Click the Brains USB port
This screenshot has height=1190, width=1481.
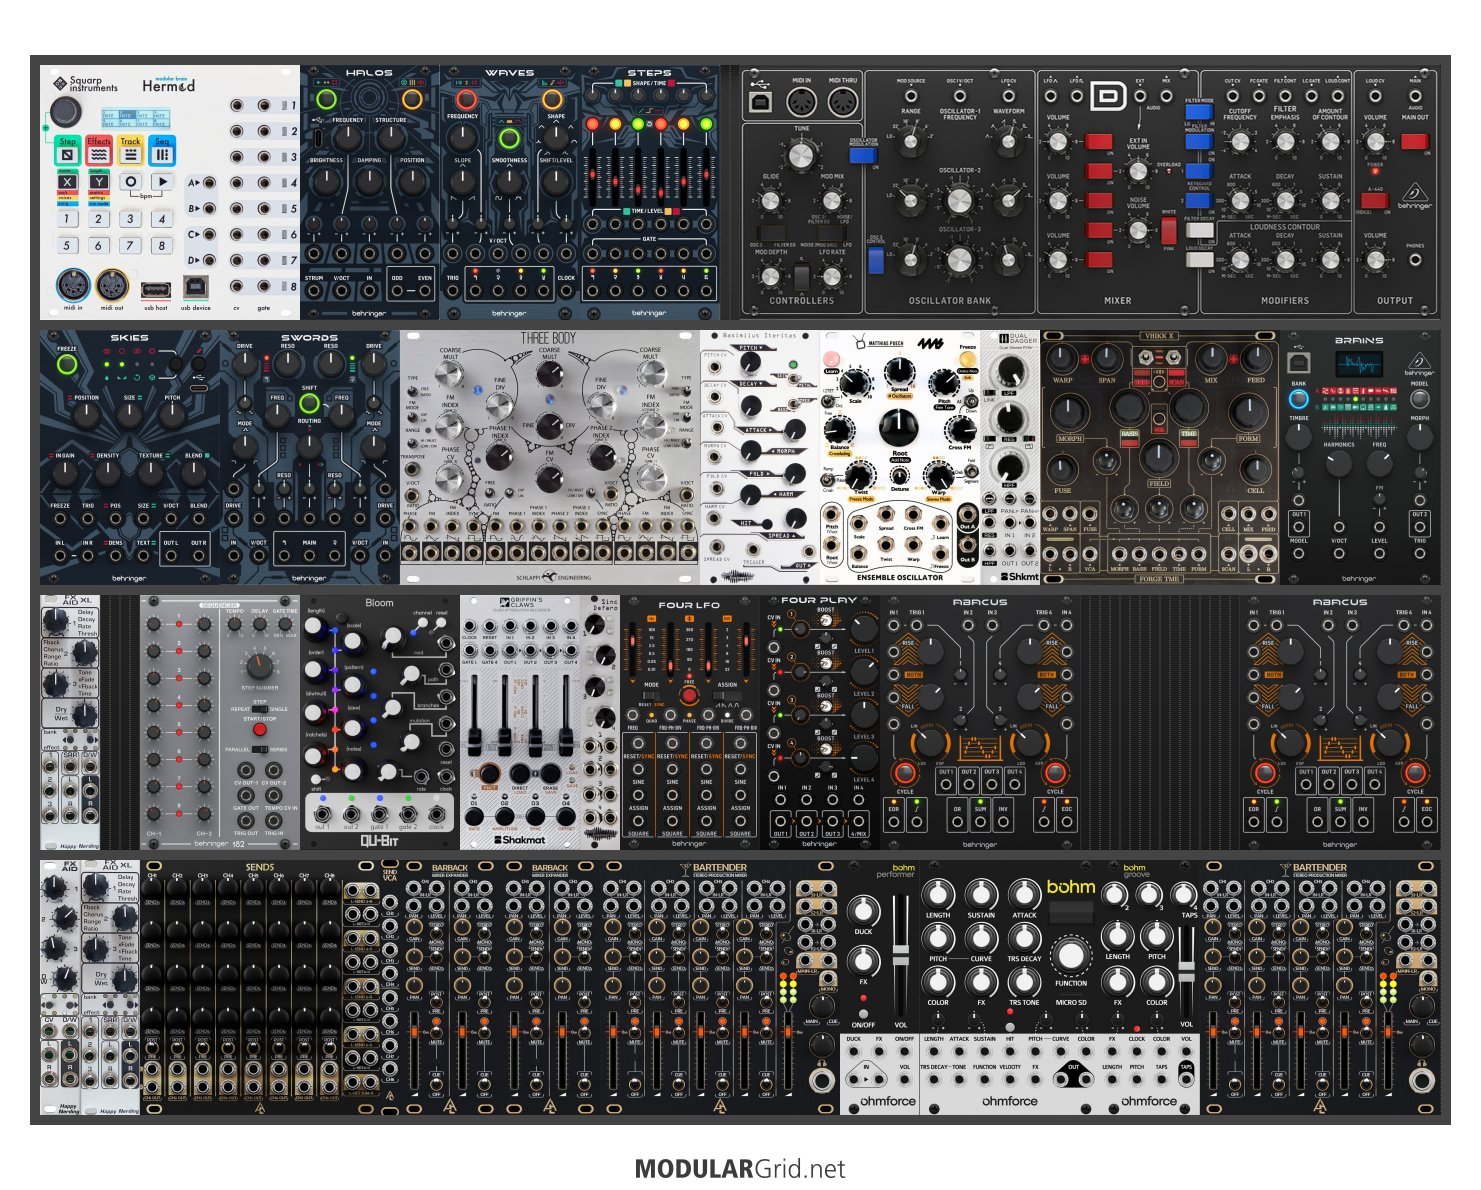click(1298, 361)
